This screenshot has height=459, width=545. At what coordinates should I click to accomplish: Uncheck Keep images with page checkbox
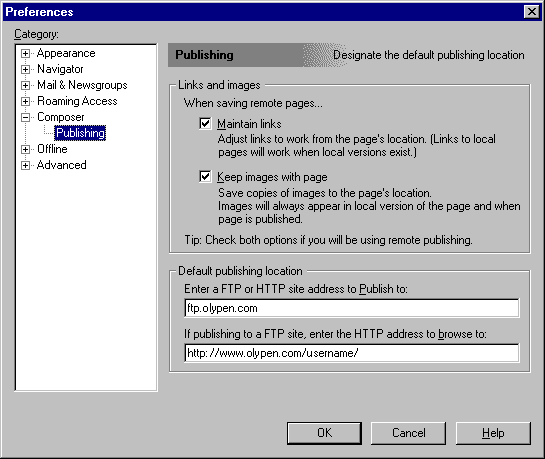click(x=205, y=177)
